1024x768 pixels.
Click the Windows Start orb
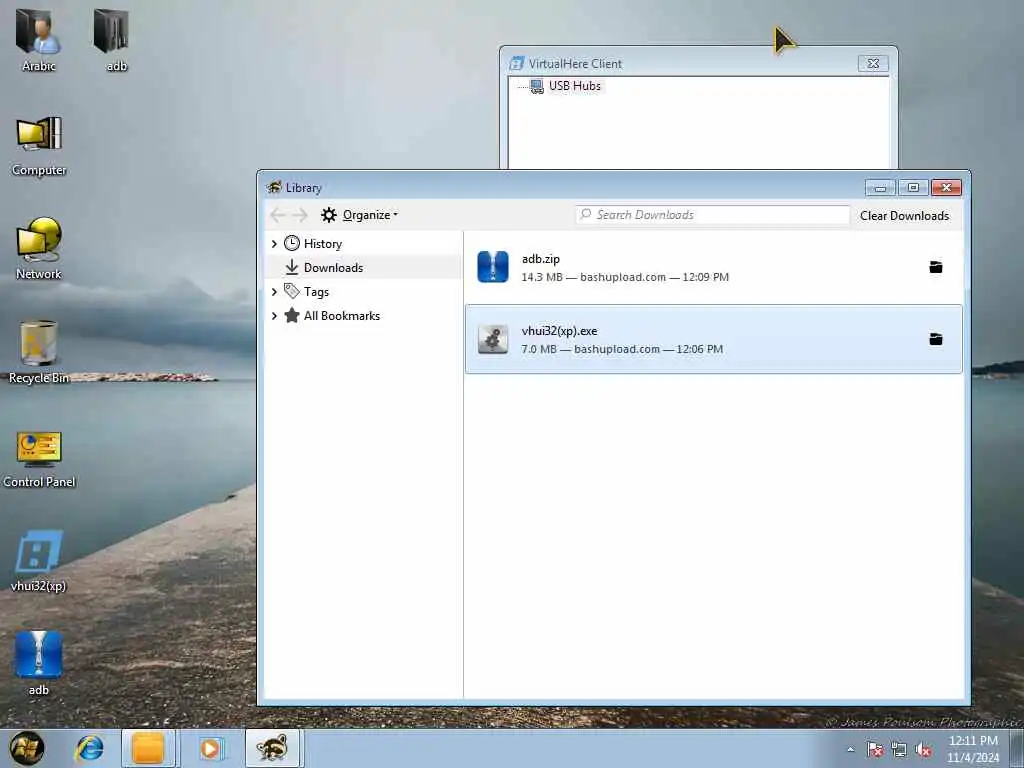[27, 748]
